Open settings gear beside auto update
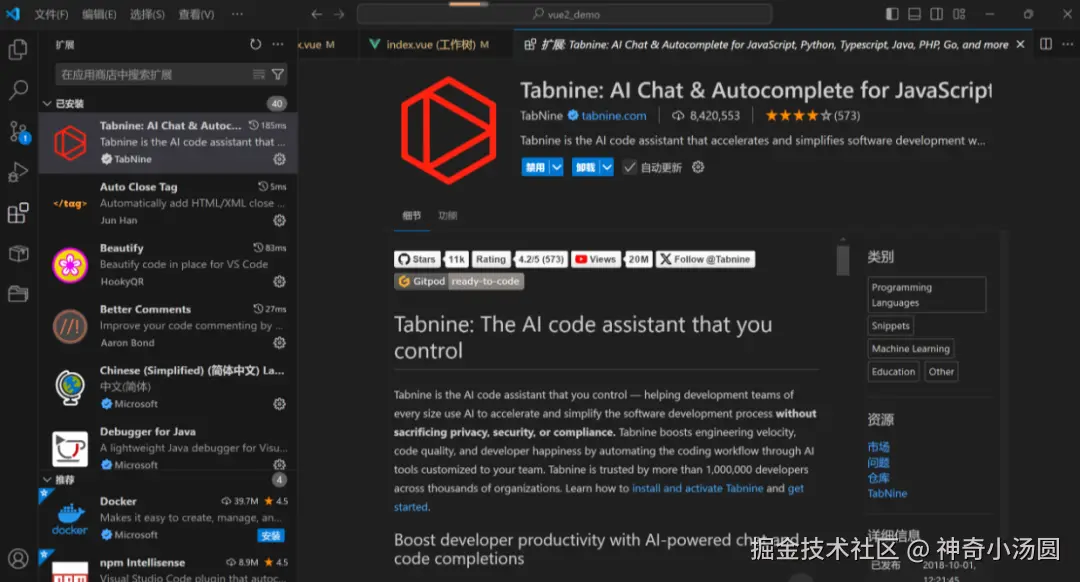1080x582 pixels. (x=698, y=167)
